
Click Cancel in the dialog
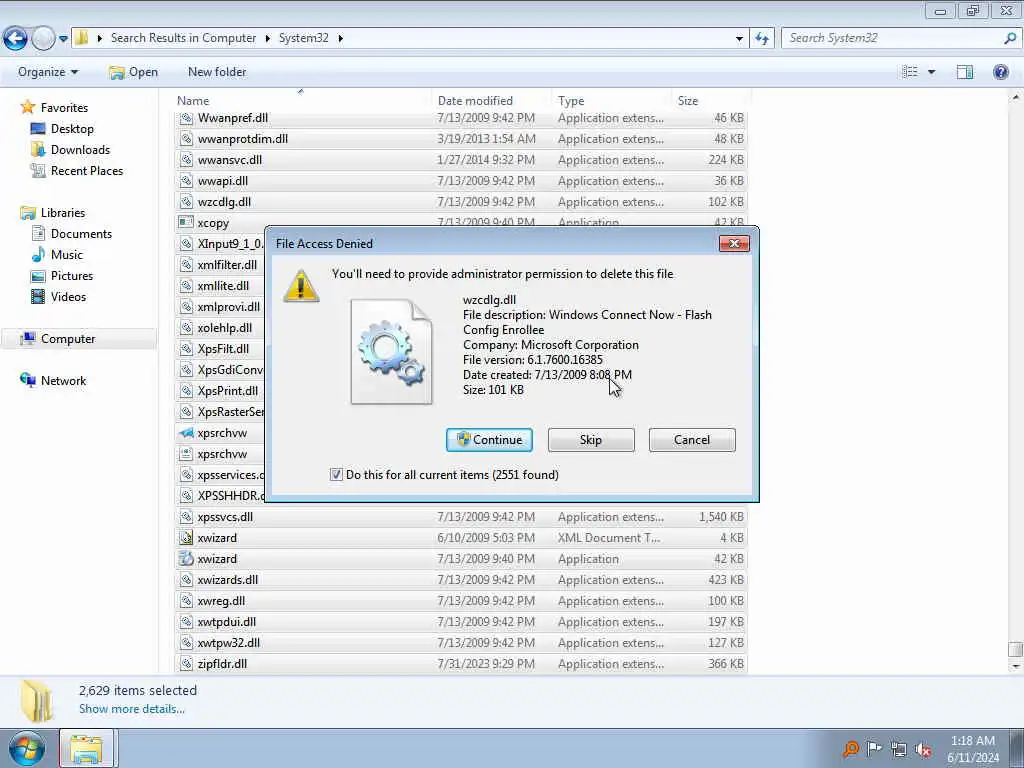click(692, 440)
